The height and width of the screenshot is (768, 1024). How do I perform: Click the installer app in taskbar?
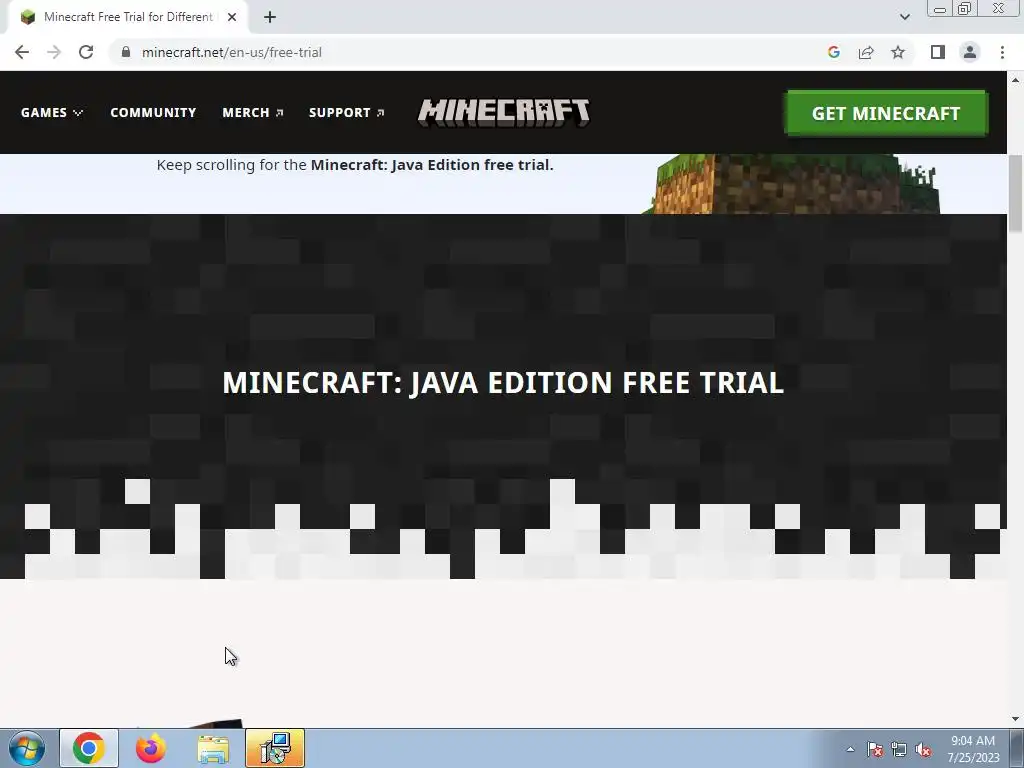[275, 748]
